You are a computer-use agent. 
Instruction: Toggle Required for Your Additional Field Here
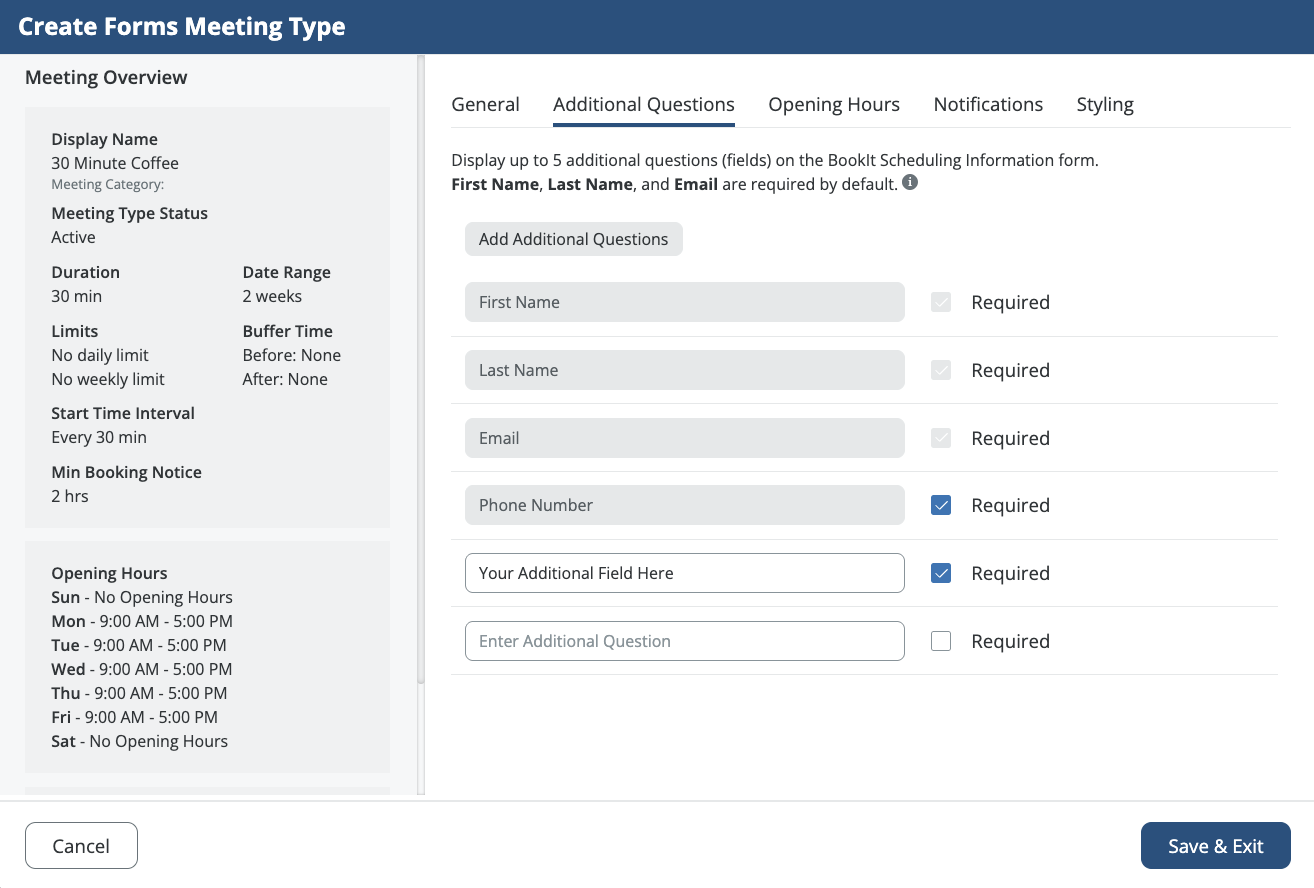(x=941, y=574)
